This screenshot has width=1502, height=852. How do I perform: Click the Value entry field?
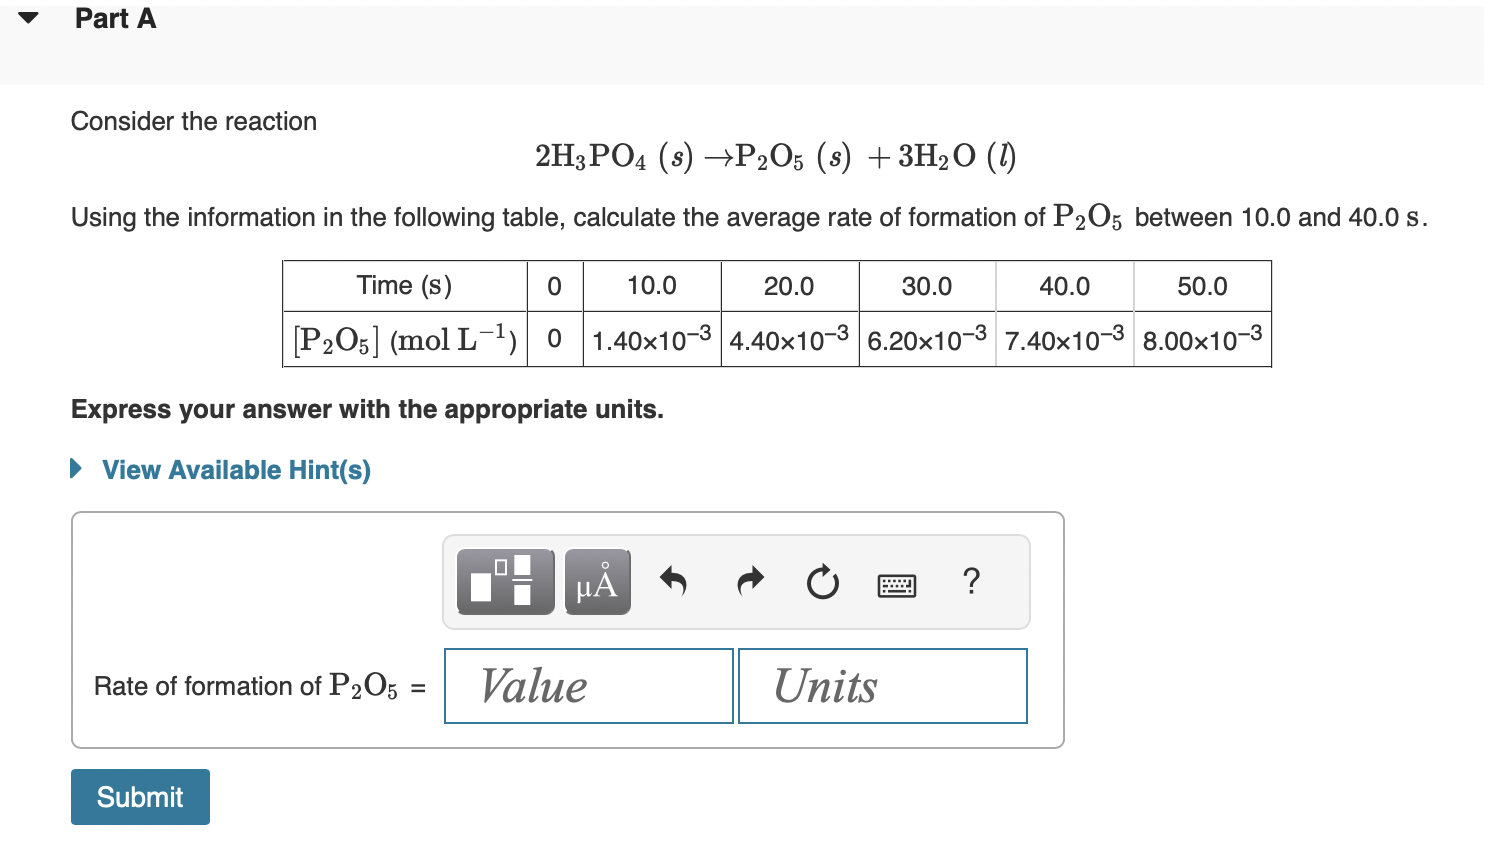tap(588, 686)
